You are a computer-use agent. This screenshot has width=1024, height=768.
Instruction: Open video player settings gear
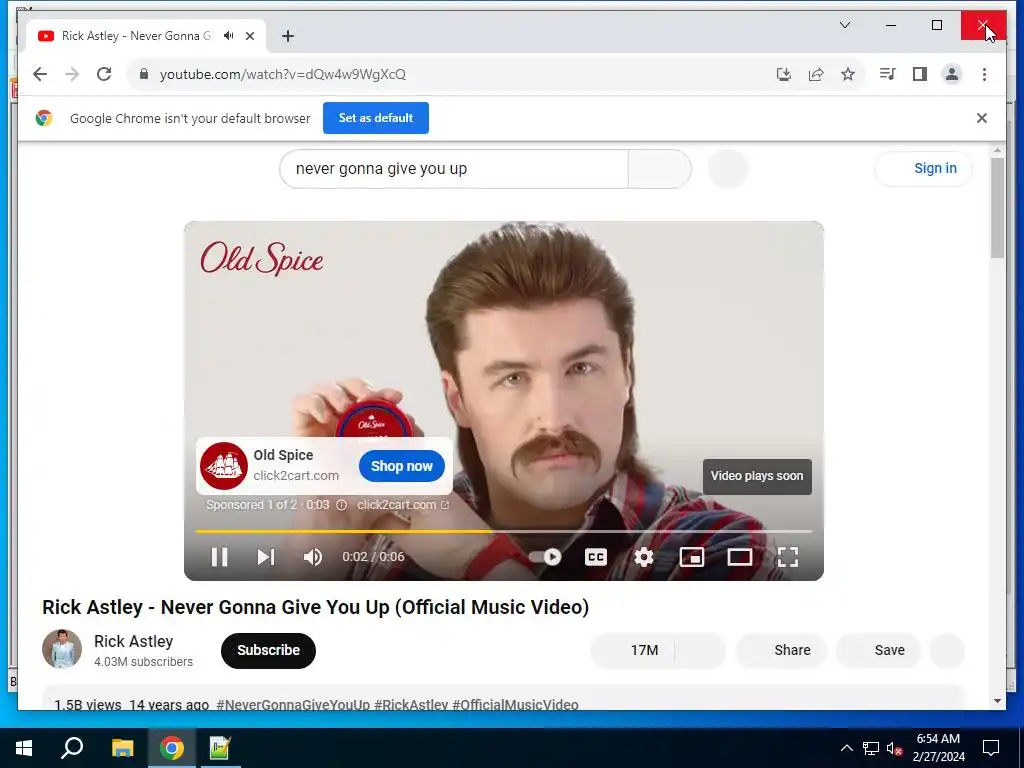[644, 557]
